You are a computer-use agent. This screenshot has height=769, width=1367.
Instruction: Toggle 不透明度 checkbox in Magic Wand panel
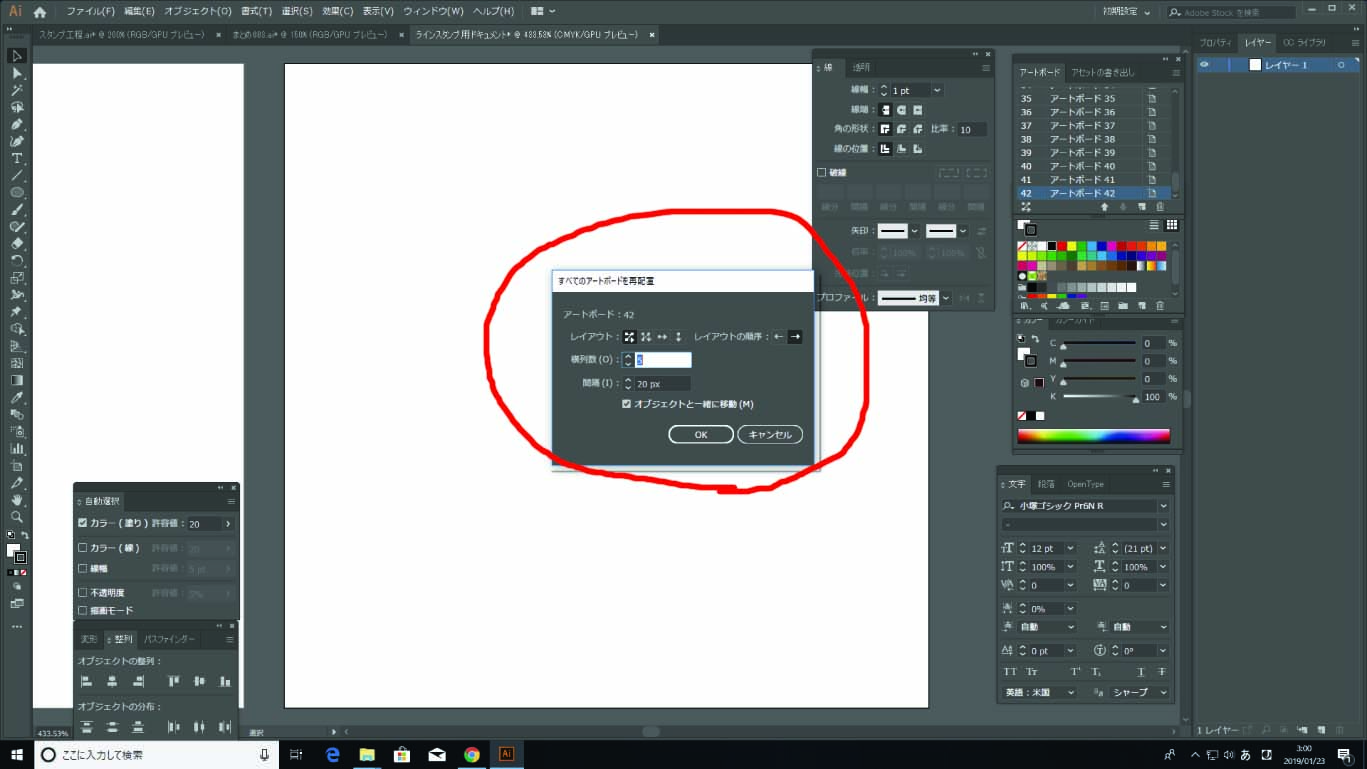coord(83,592)
